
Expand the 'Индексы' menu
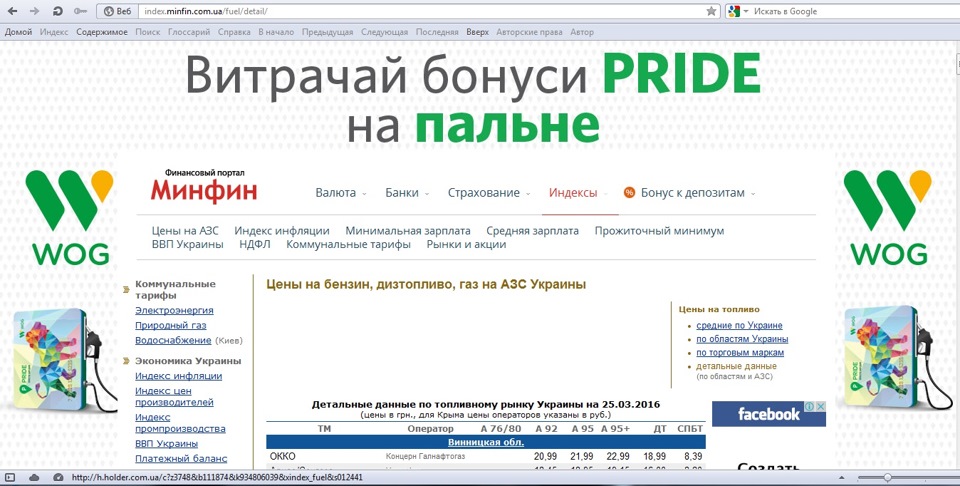(x=579, y=193)
